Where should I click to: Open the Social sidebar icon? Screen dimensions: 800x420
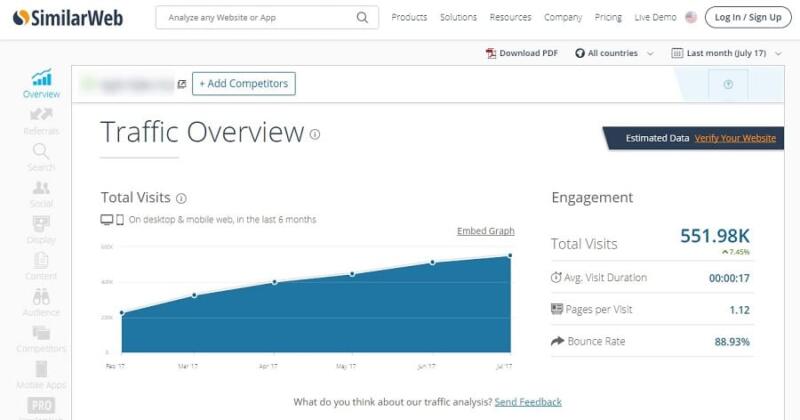point(41,189)
